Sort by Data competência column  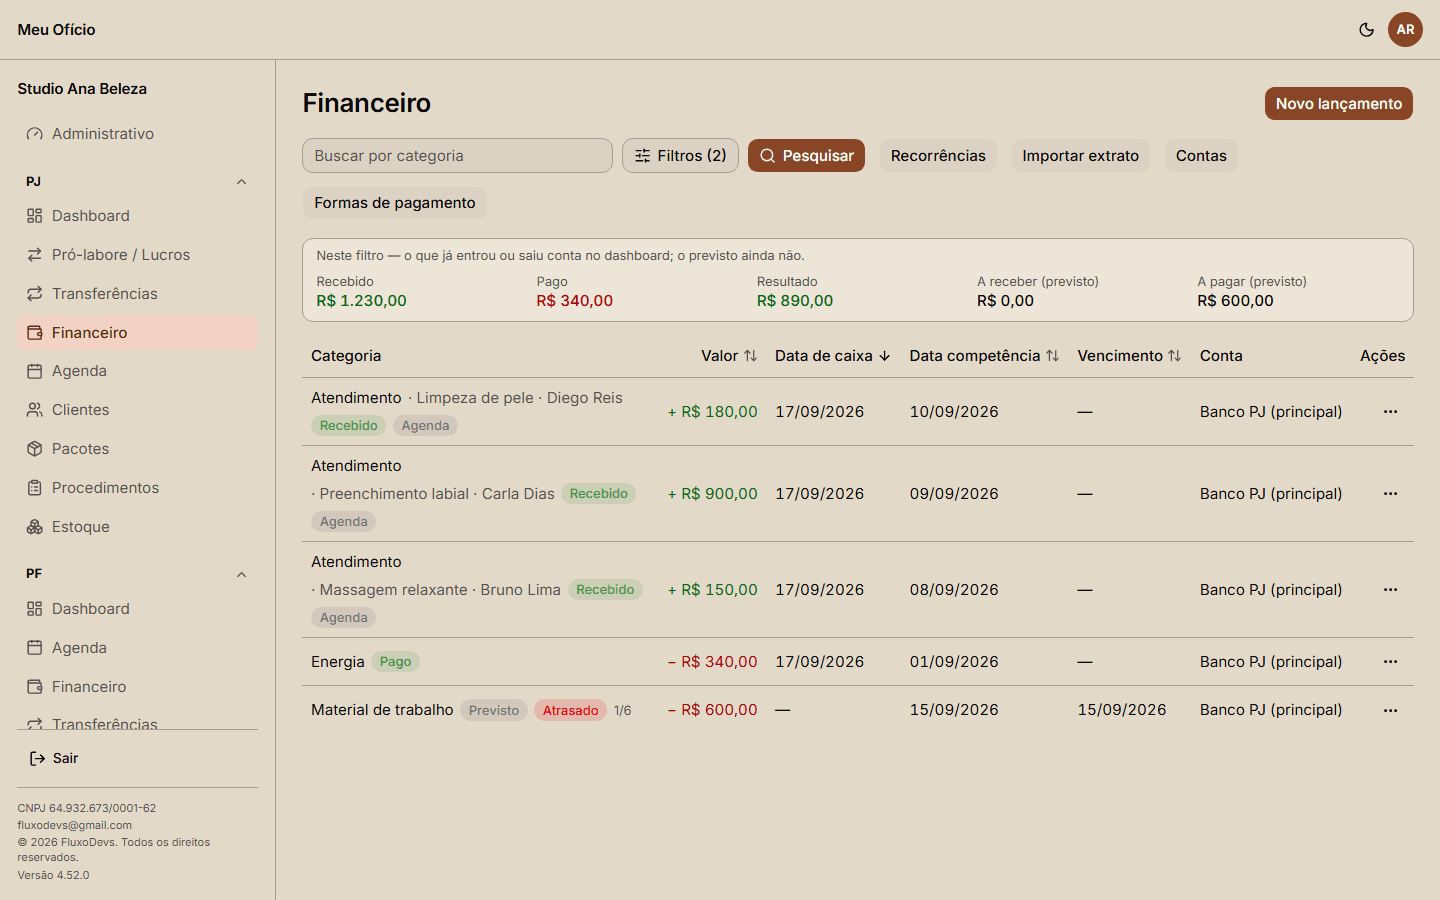click(x=984, y=356)
